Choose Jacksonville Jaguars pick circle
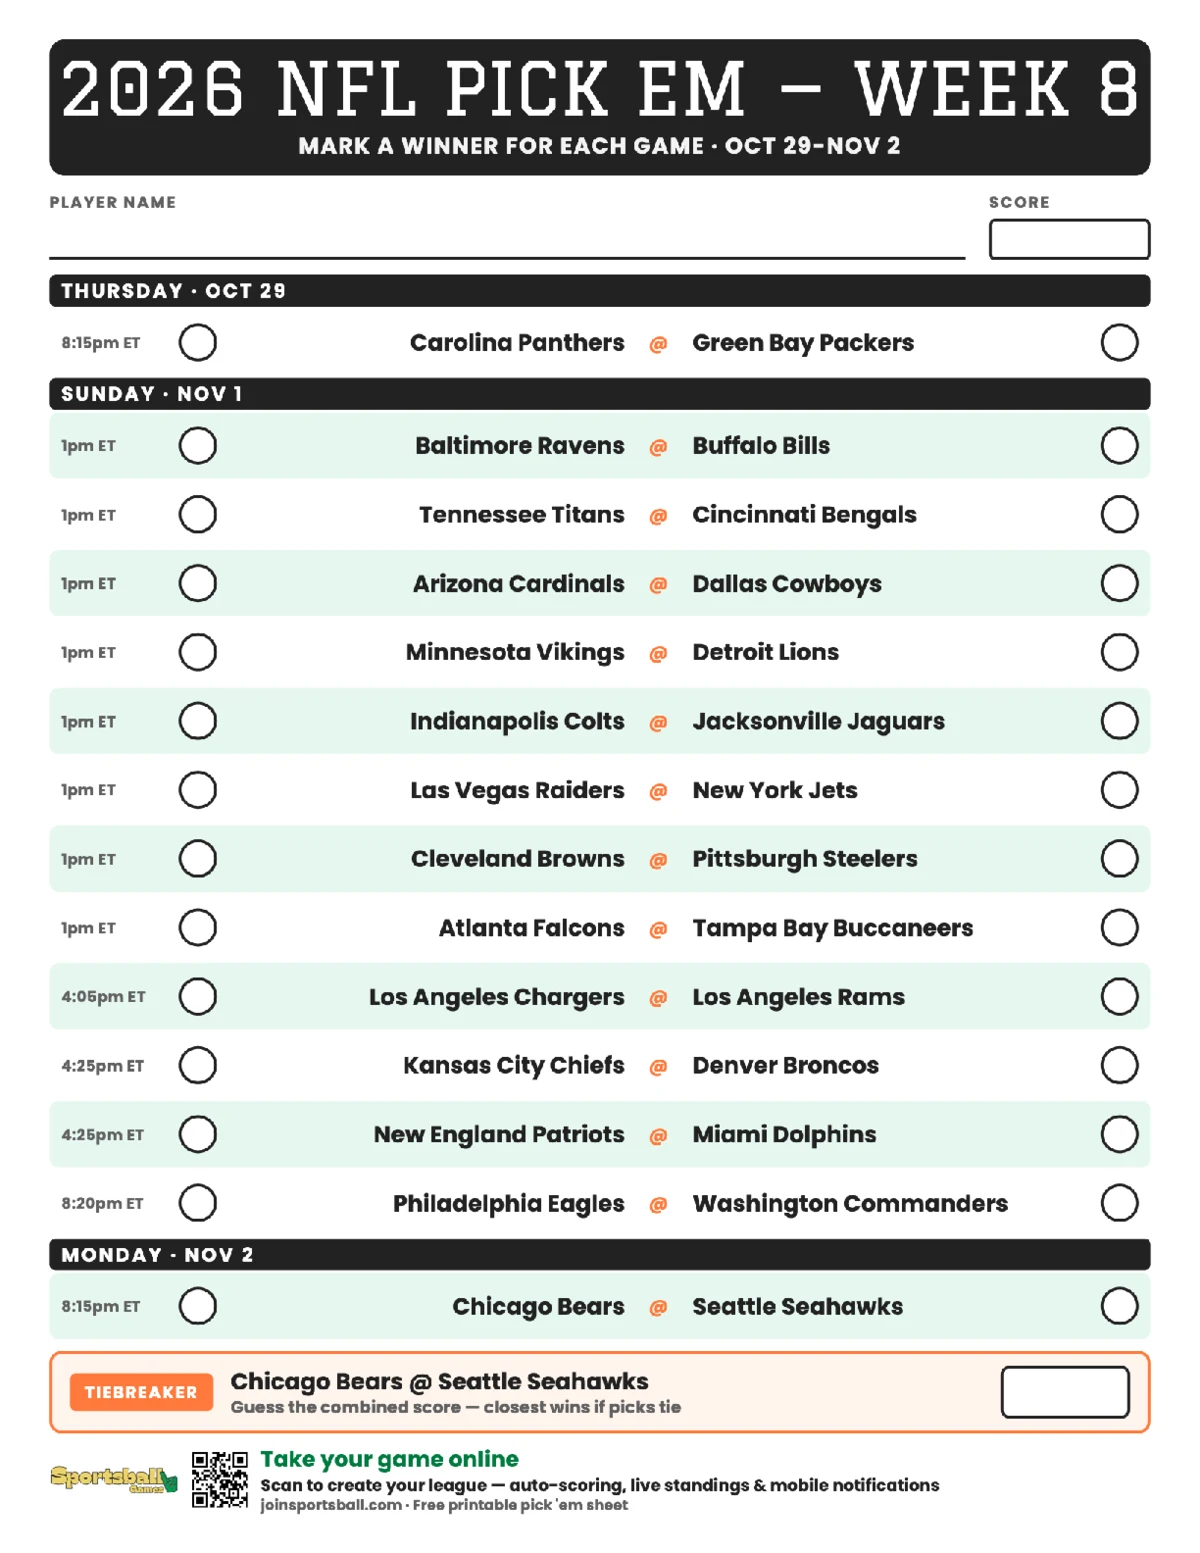Image resolution: width=1200 pixels, height=1553 pixels. (1119, 721)
